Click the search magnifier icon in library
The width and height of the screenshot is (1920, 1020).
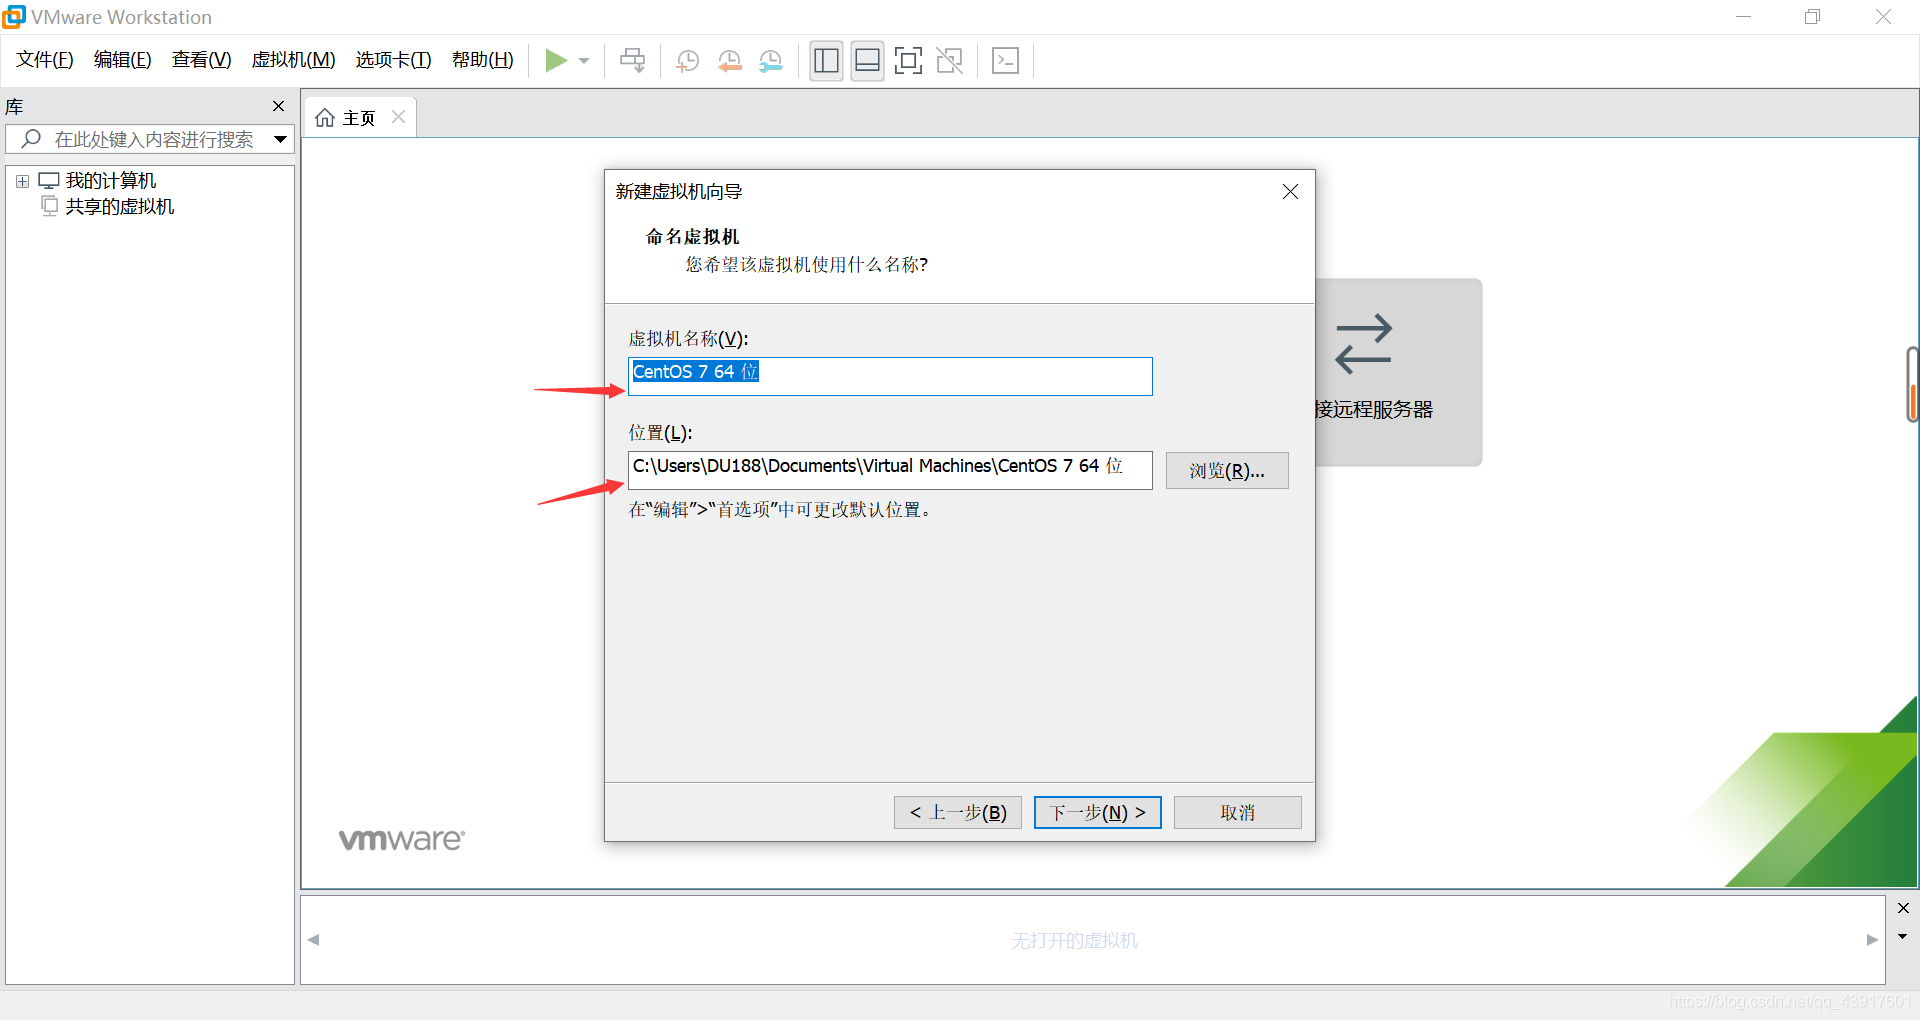tap(31, 139)
